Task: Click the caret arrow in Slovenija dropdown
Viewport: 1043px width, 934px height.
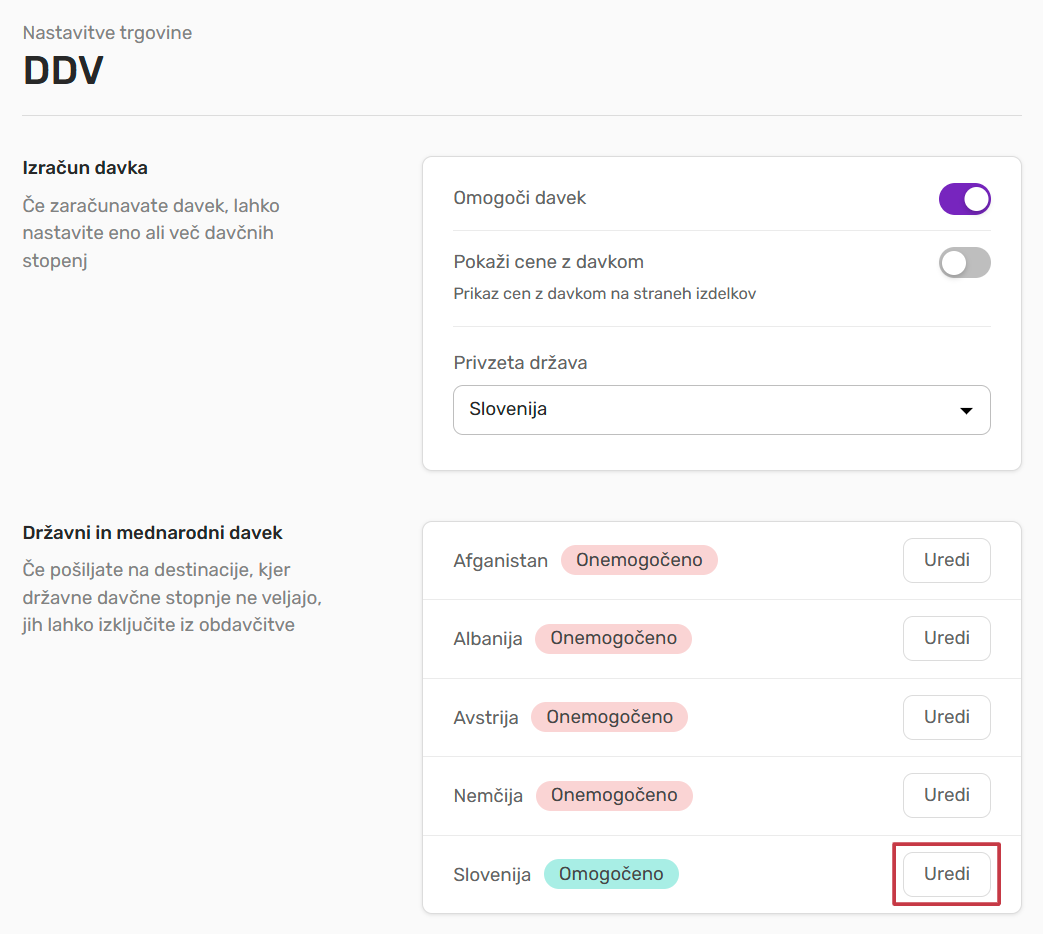Action: [x=965, y=411]
